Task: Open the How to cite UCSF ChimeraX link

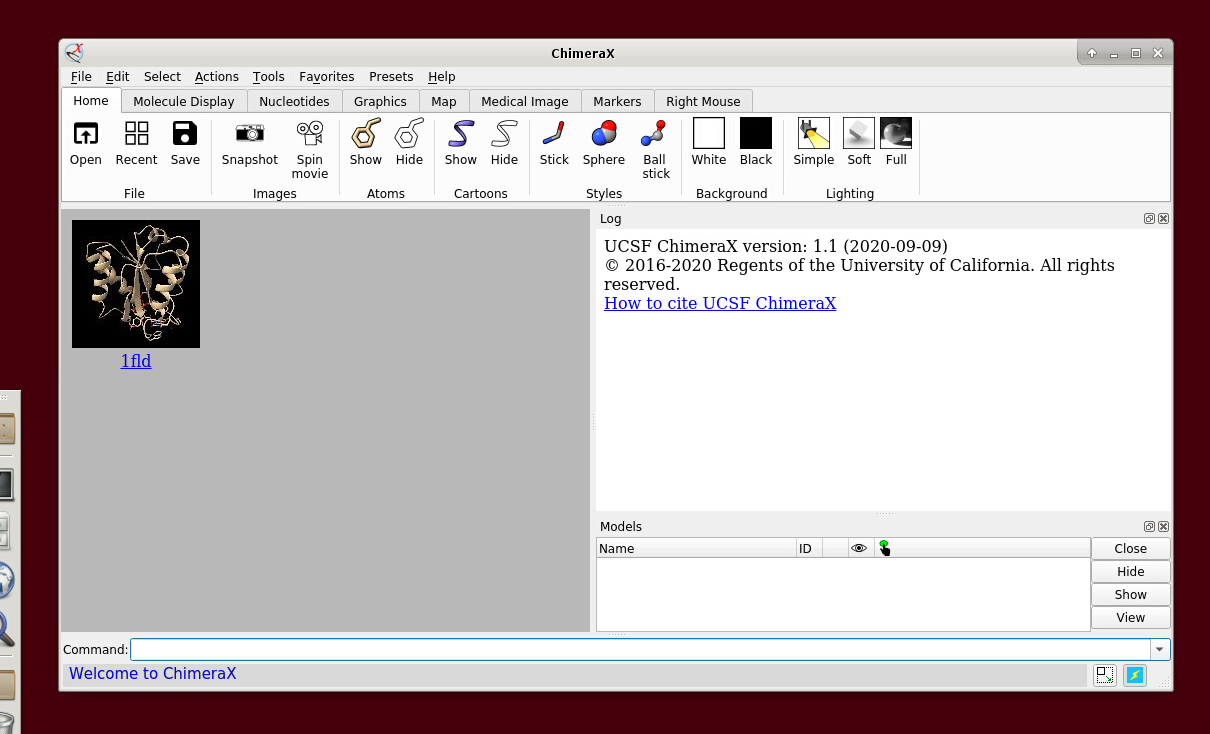Action: point(719,303)
